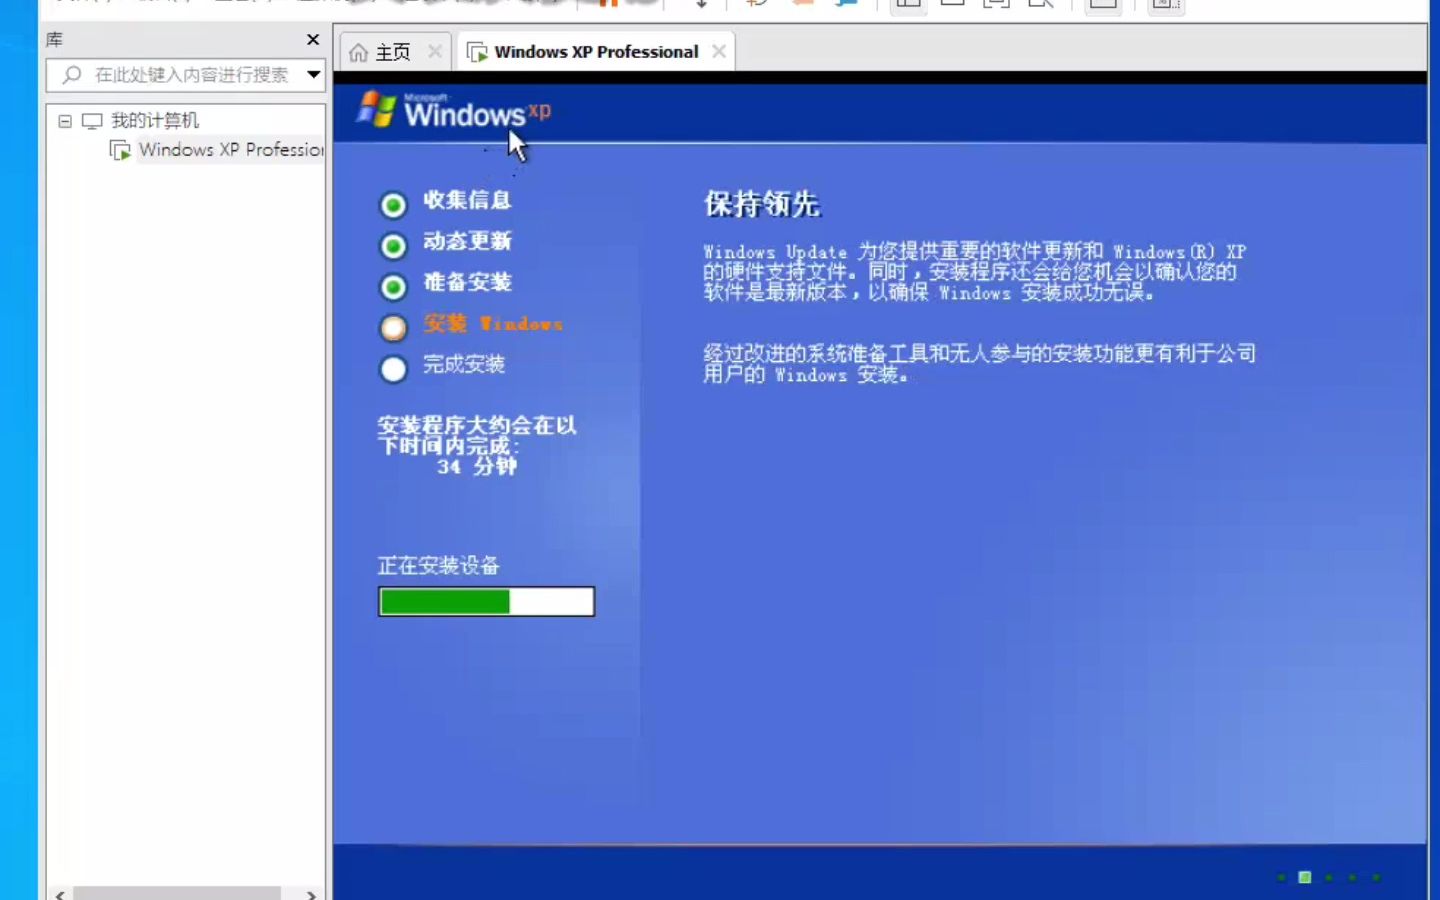Toggle the console view toolbar icon

[x=952, y=5]
